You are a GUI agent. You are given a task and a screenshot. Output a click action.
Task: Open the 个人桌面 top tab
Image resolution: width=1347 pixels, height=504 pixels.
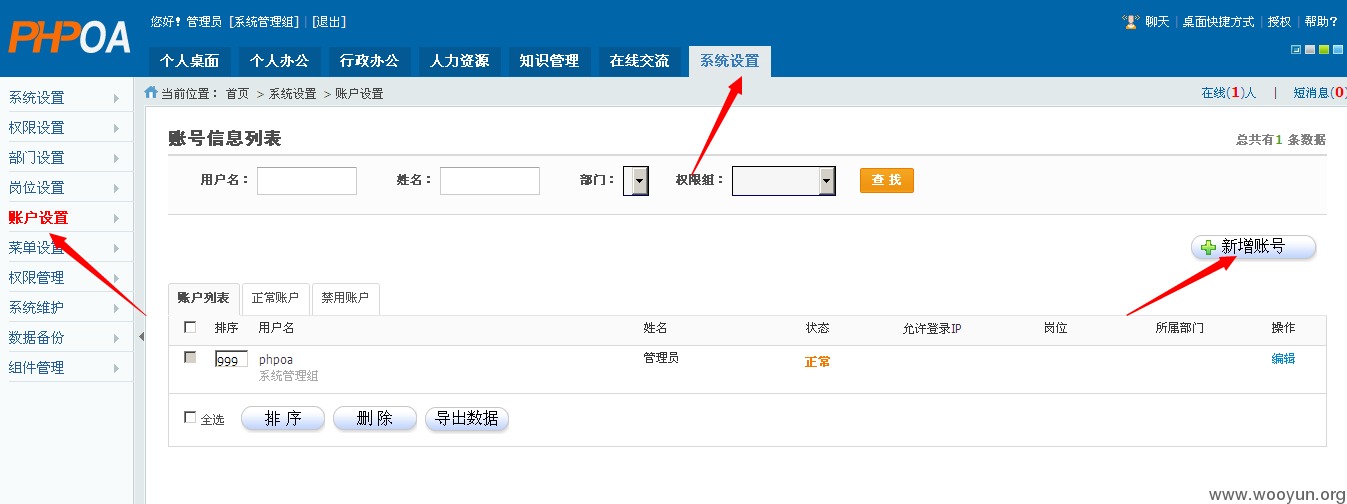click(190, 61)
